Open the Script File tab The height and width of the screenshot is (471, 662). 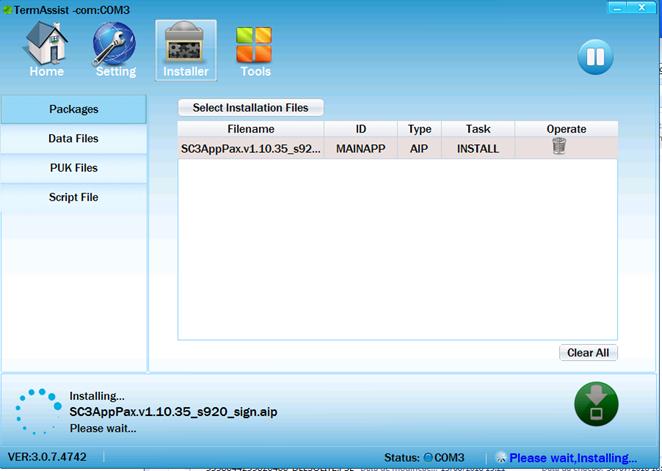(x=74, y=198)
